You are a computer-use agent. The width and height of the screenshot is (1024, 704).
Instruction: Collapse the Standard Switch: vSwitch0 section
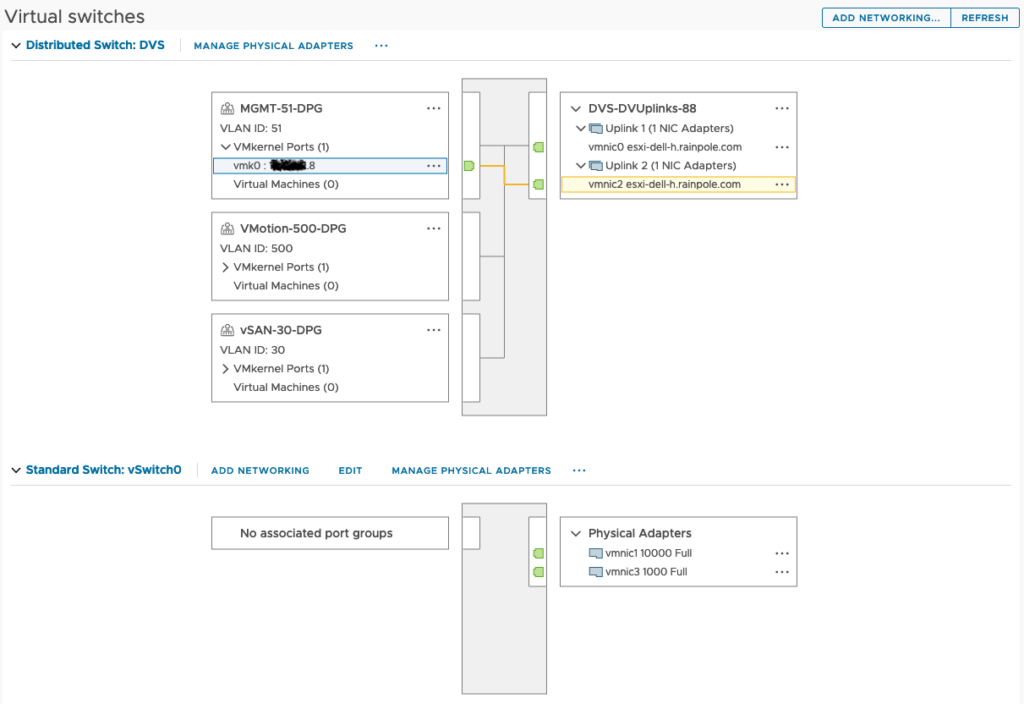click(15, 469)
